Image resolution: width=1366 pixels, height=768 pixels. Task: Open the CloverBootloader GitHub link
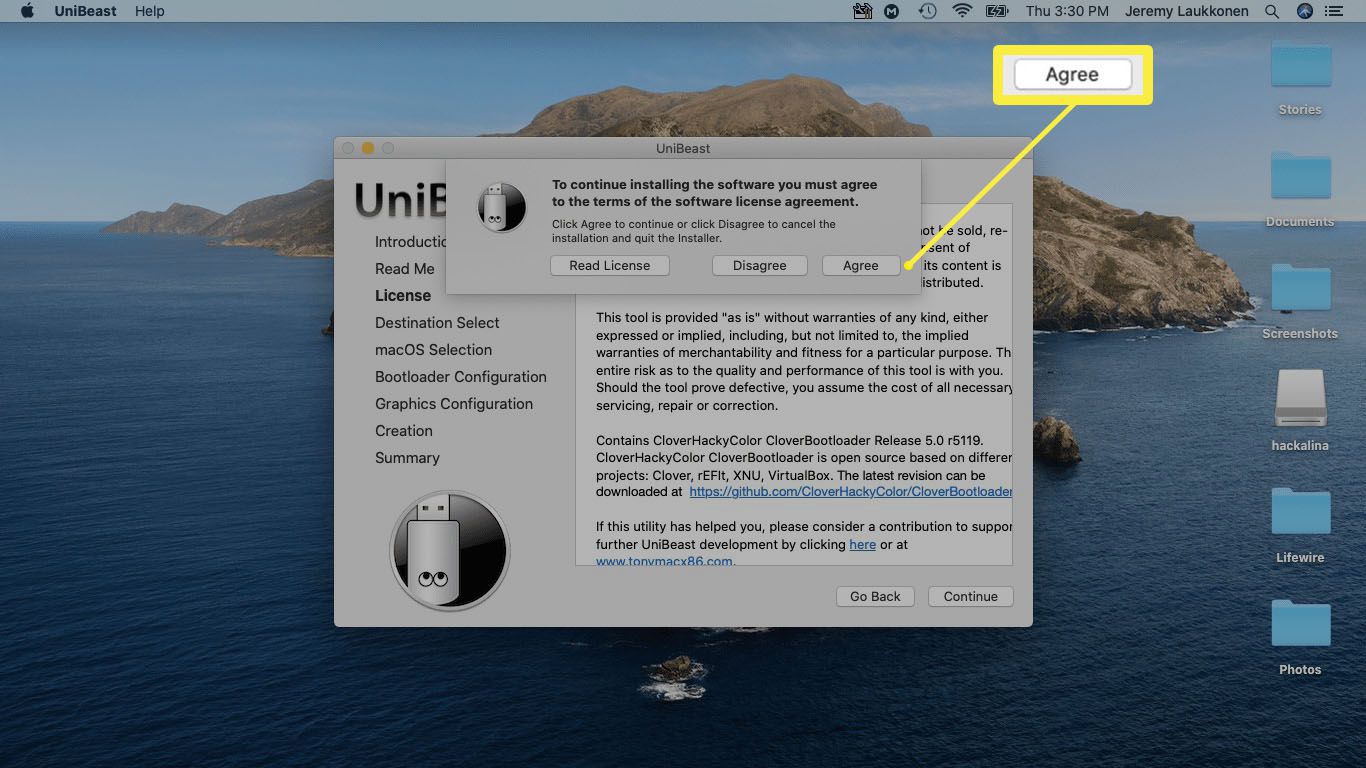pos(850,491)
